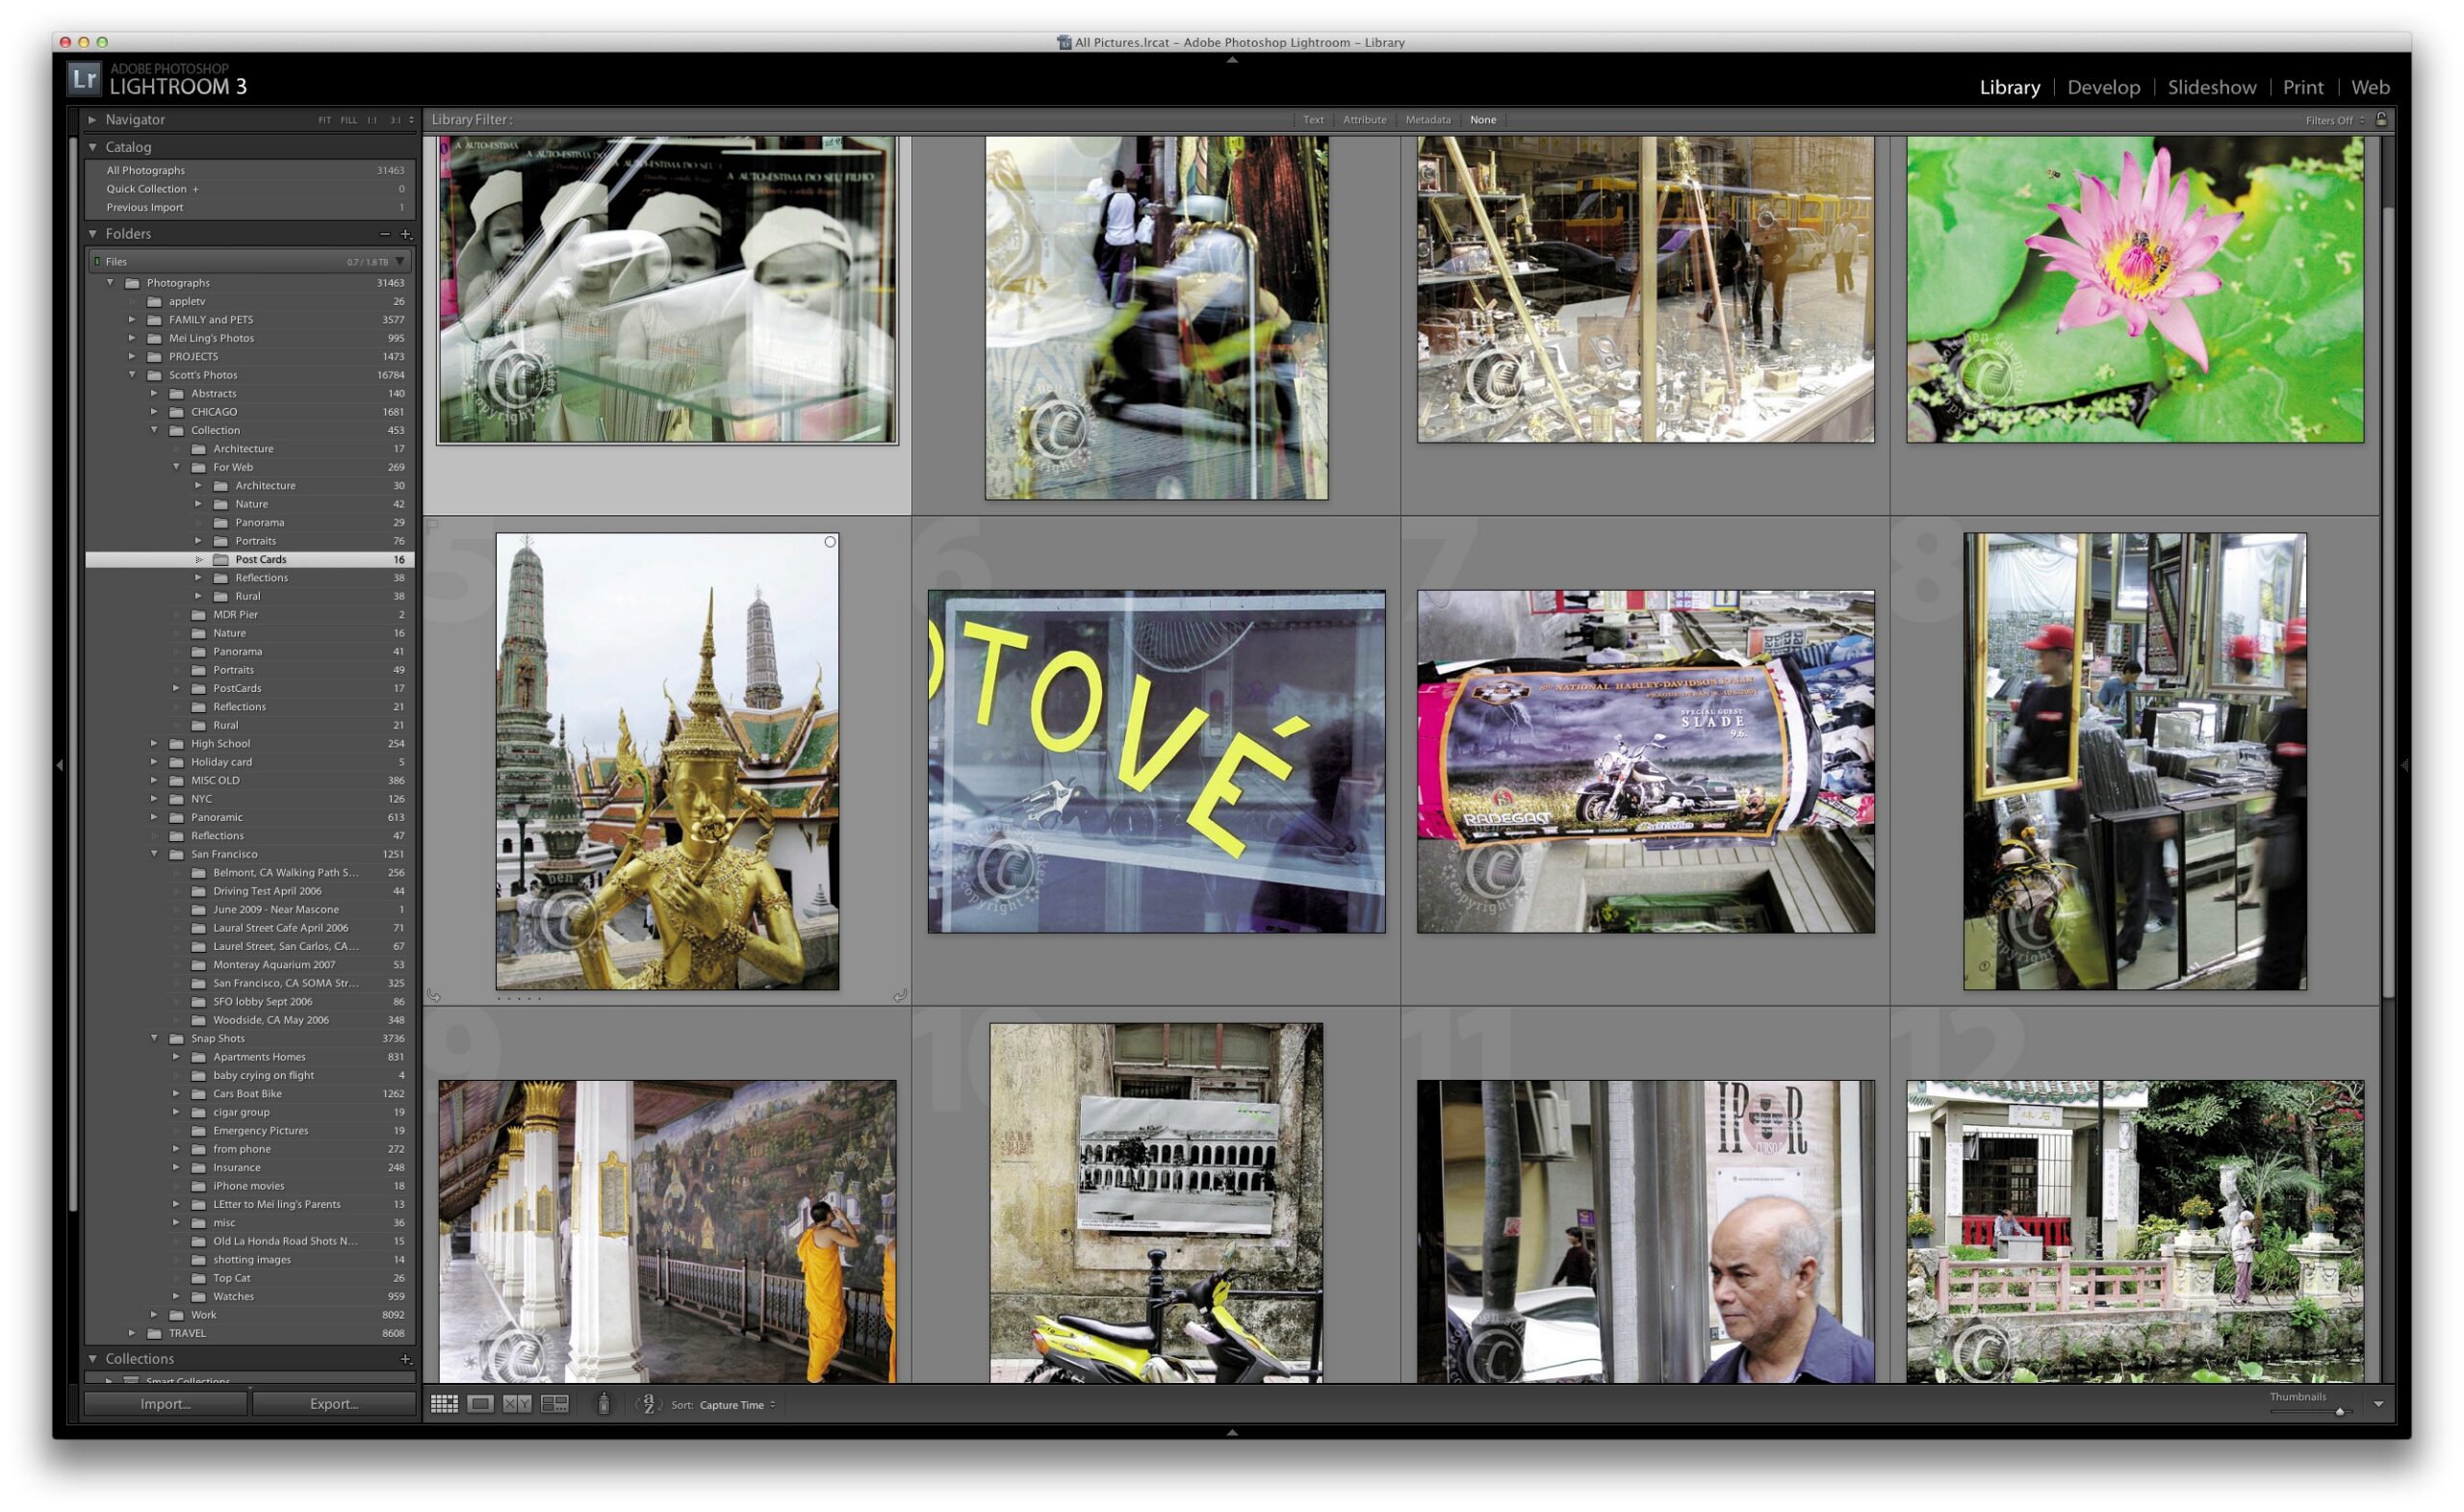Open Filters Off preset dropdown

coord(2335,120)
